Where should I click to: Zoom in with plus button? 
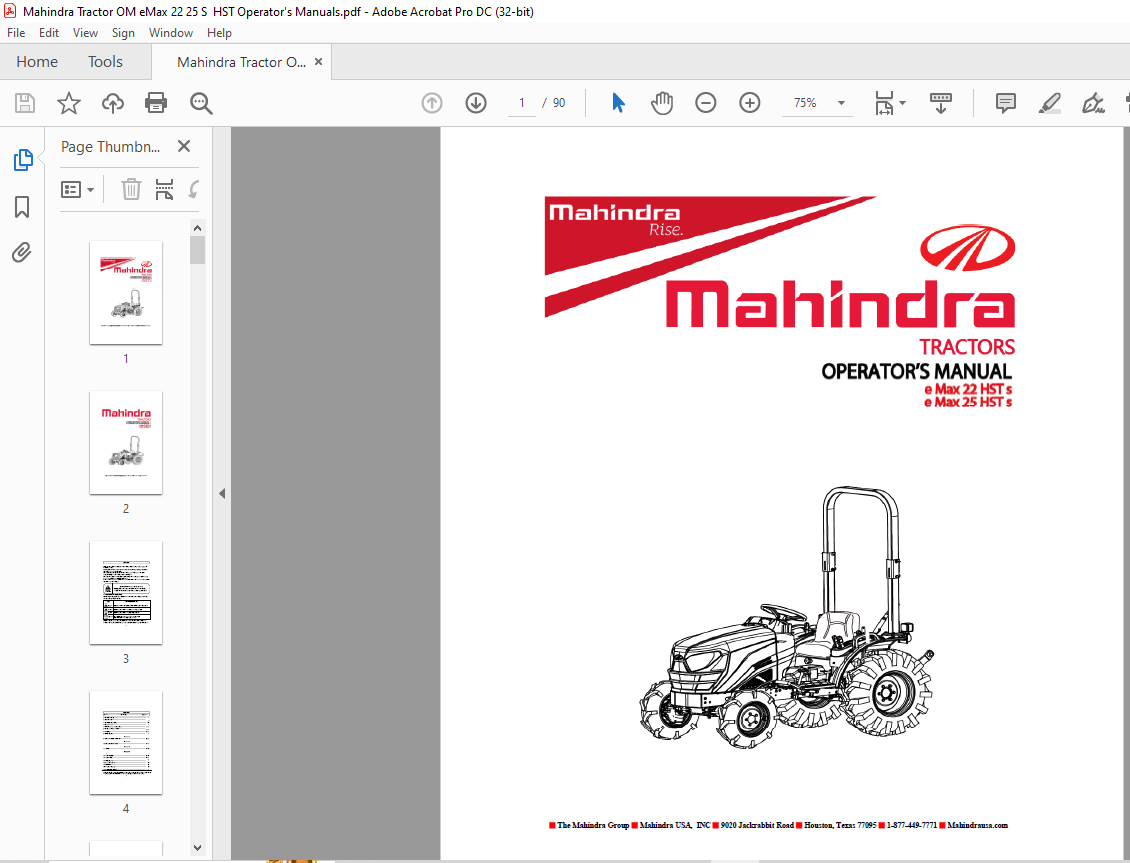pos(749,103)
